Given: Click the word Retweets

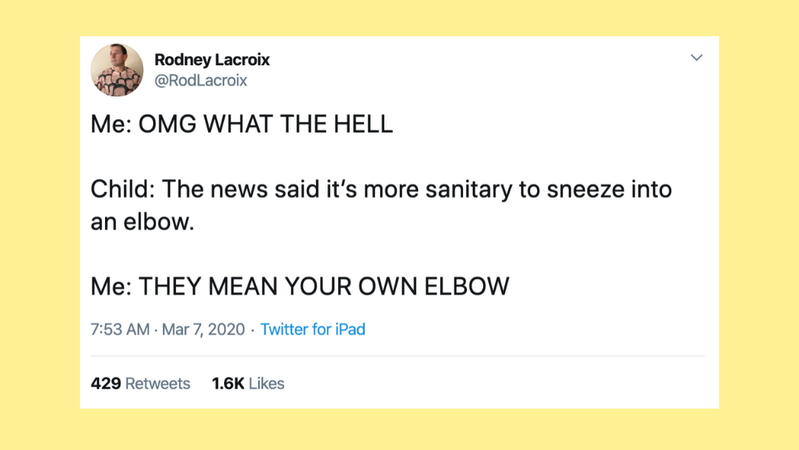Looking at the screenshot, I should 158,383.
